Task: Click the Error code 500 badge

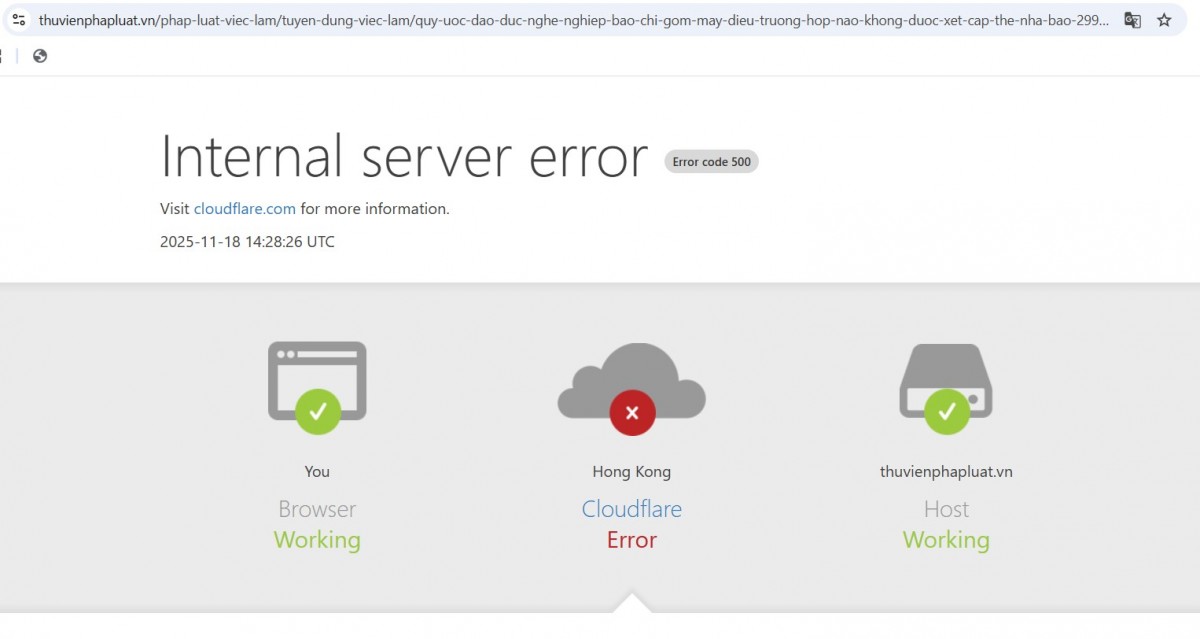Action: [711, 161]
